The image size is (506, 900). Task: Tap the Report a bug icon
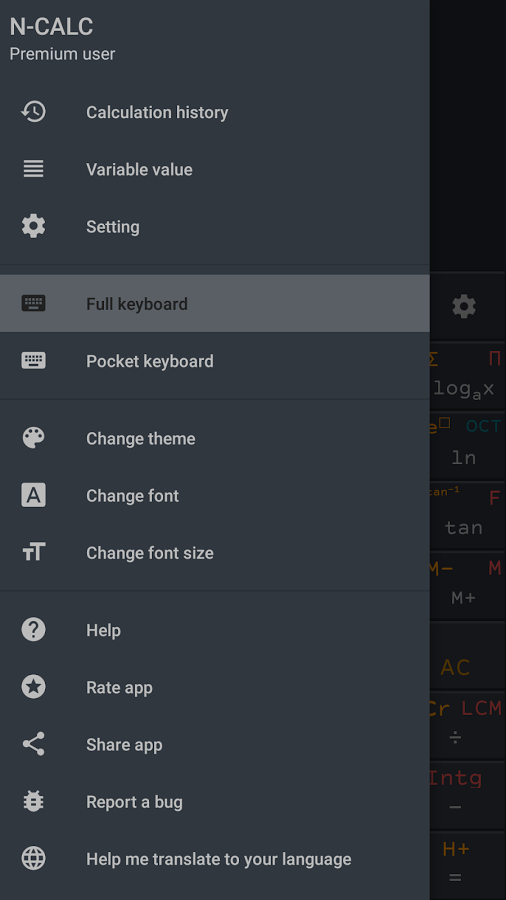[33, 801]
